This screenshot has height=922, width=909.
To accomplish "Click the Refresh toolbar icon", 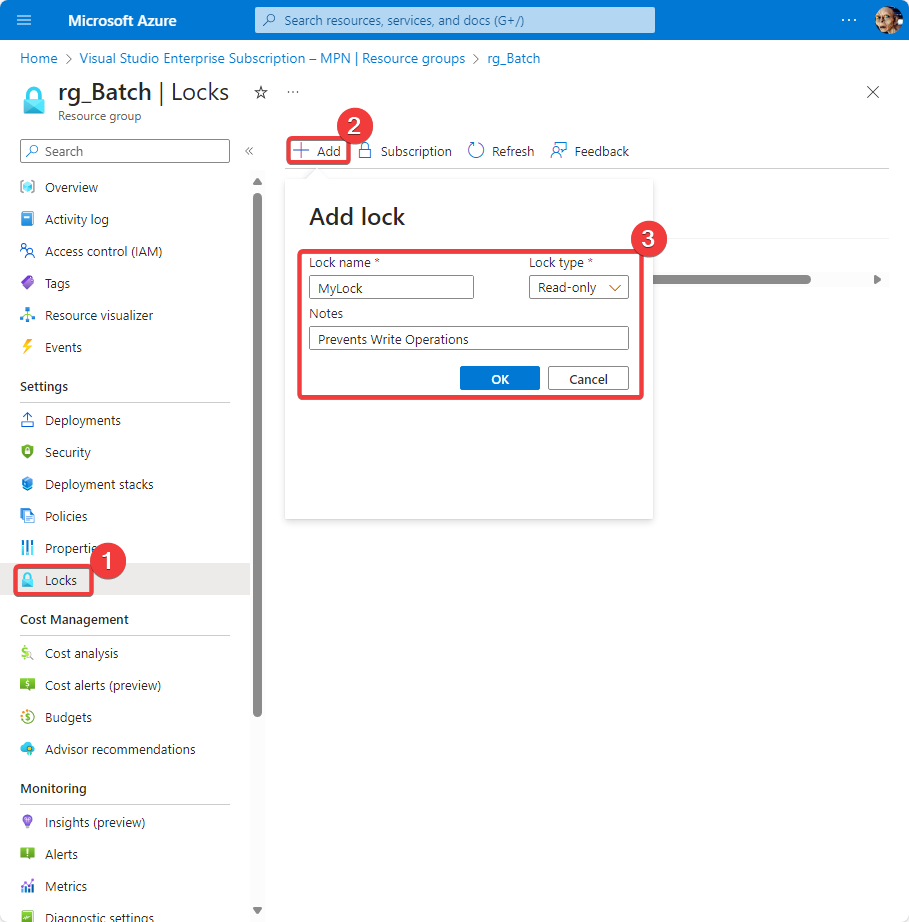I will tap(476, 151).
